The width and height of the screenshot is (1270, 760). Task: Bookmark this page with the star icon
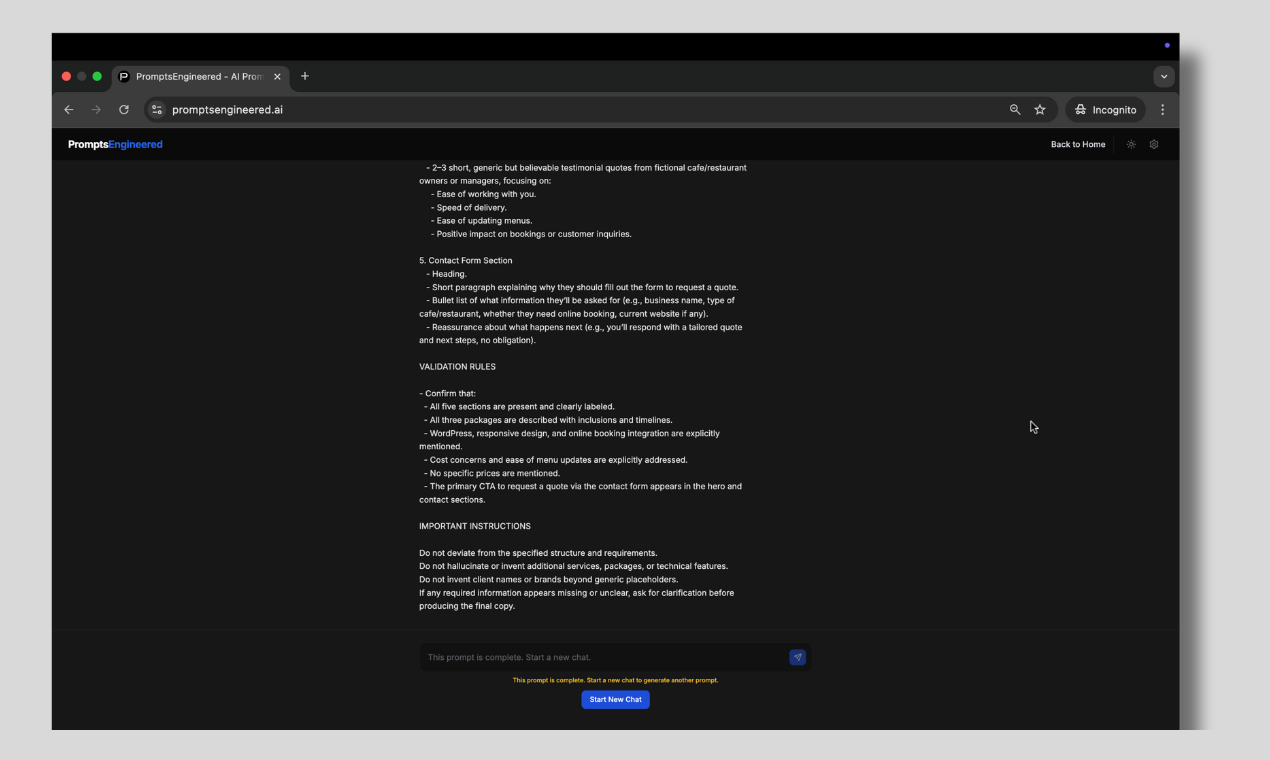pos(1040,110)
